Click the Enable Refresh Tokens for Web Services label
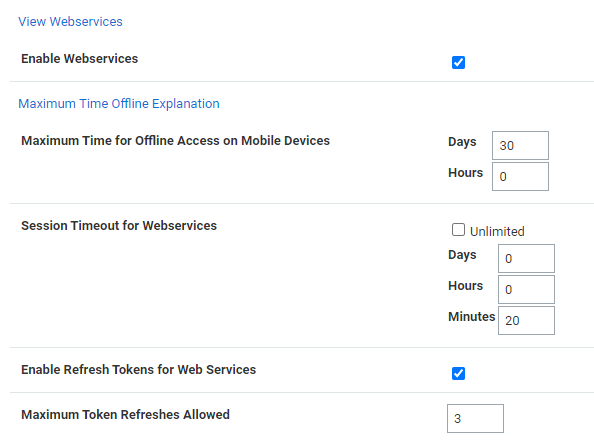This screenshot has height=444, width=594. point(139,369)
